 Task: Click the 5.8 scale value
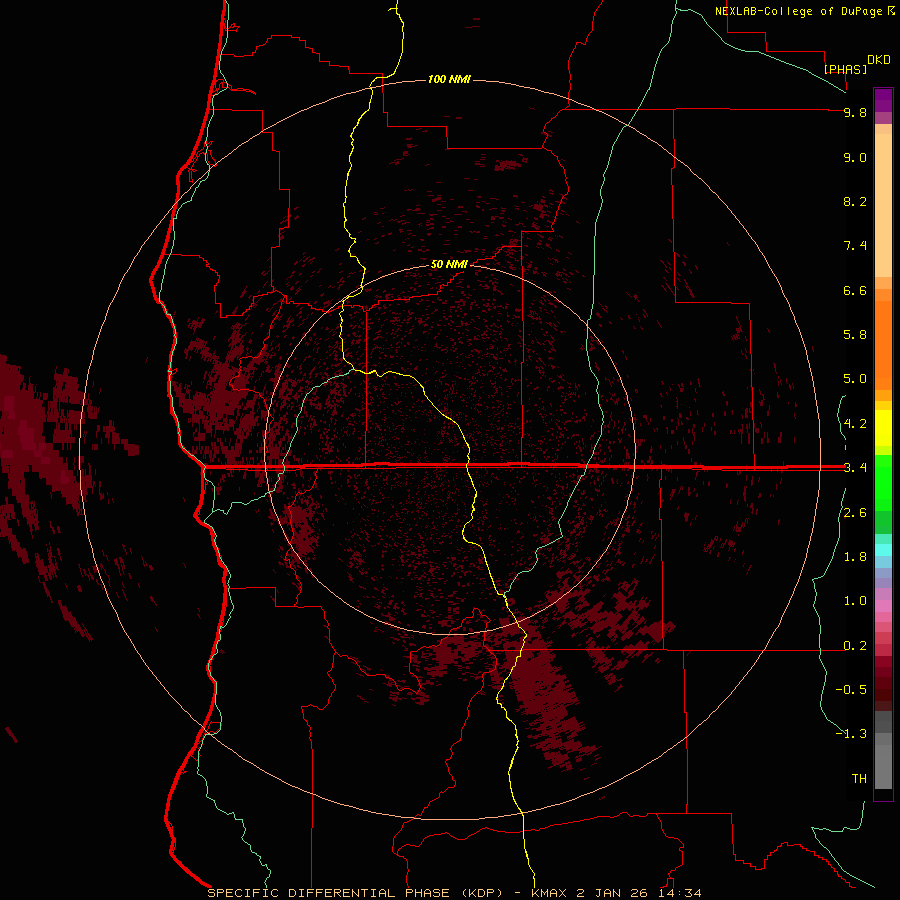point(855,334)
